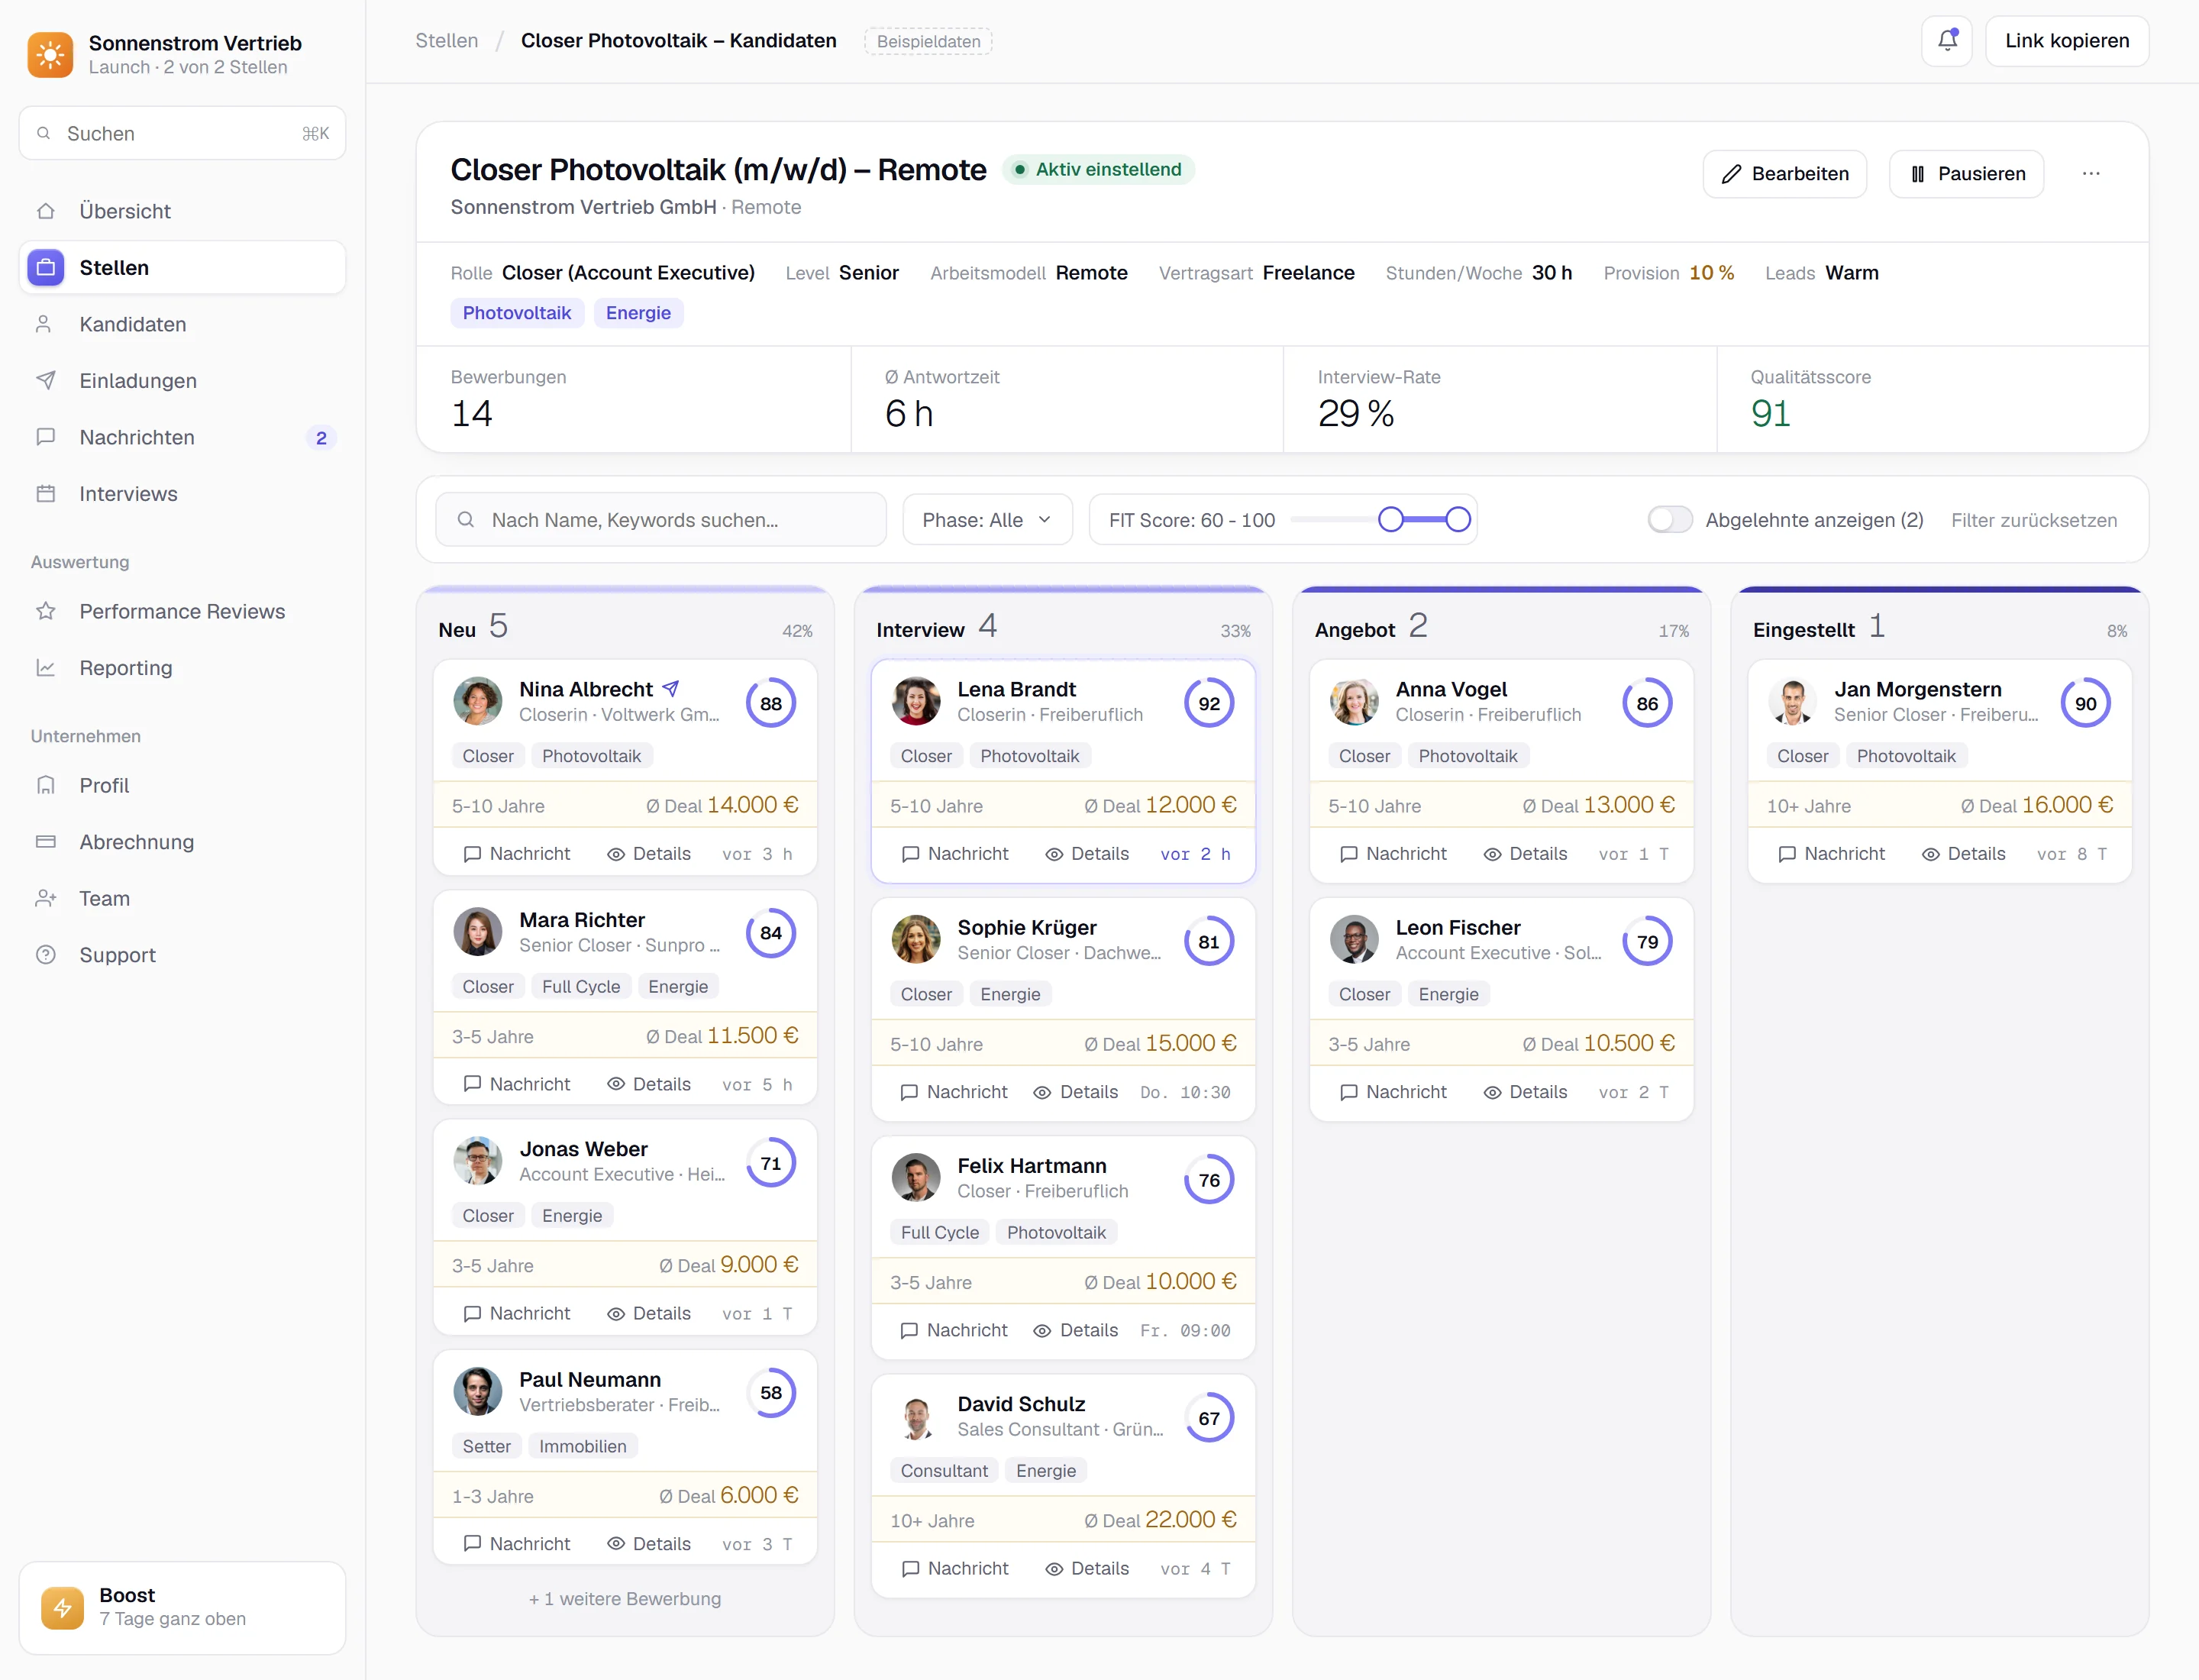Click the Einladungen send icon

pyautogui.click(x=46, y=381)
